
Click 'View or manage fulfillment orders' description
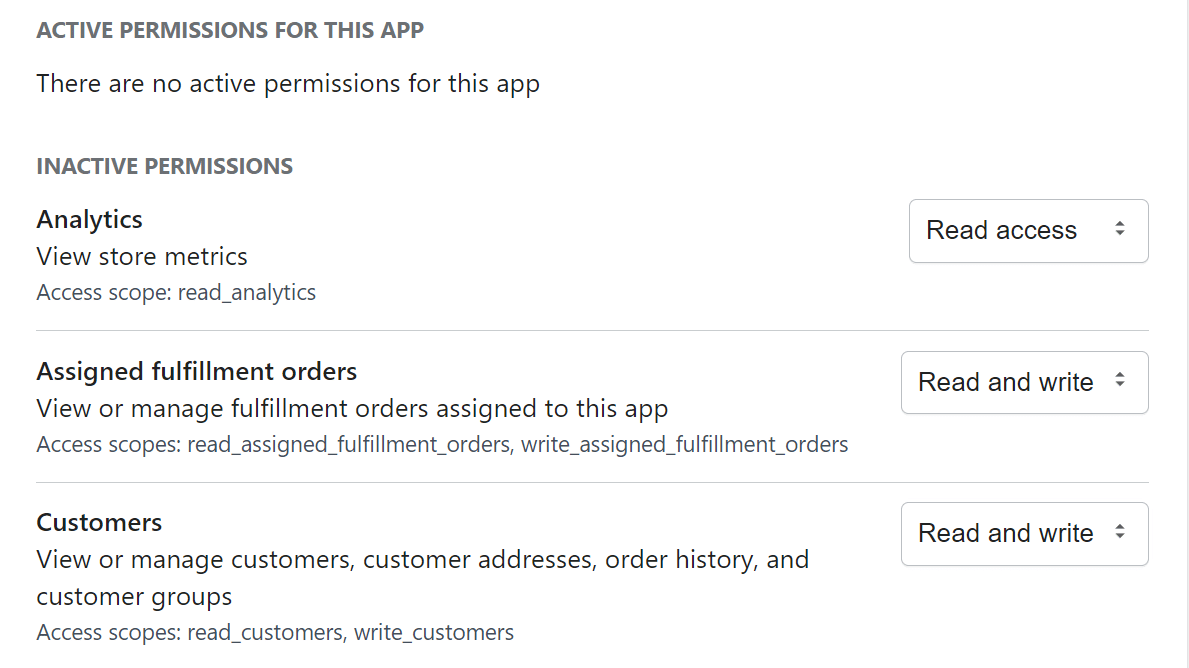pyautogui.click(x=352, y=409)
